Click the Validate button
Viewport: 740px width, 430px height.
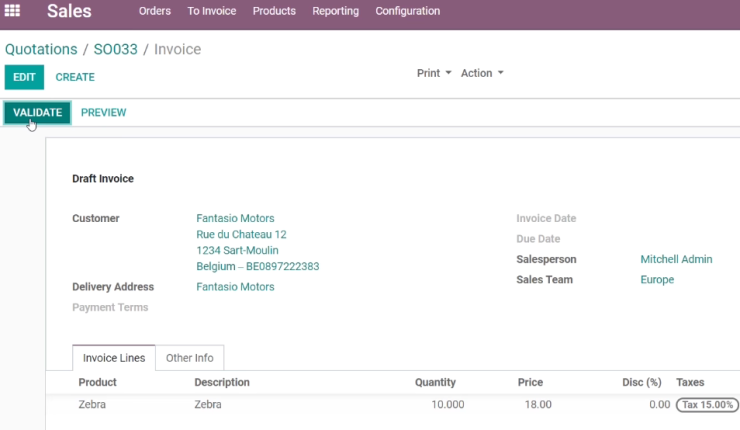38,113
